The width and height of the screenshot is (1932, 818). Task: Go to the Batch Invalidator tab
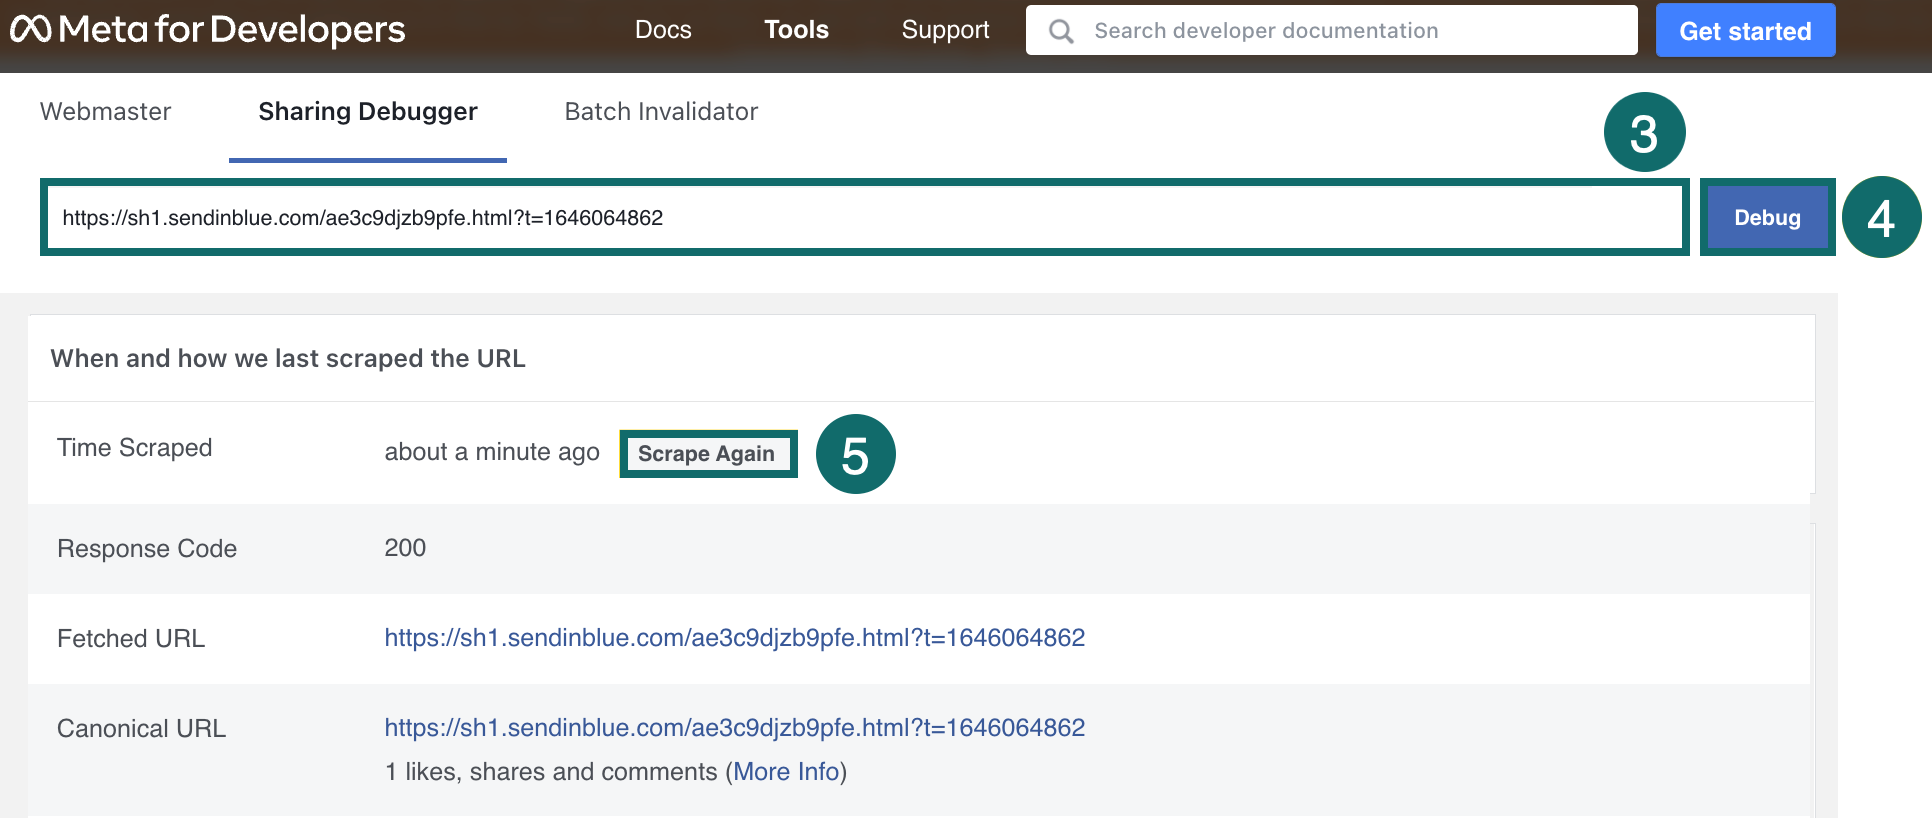[661, 111]
